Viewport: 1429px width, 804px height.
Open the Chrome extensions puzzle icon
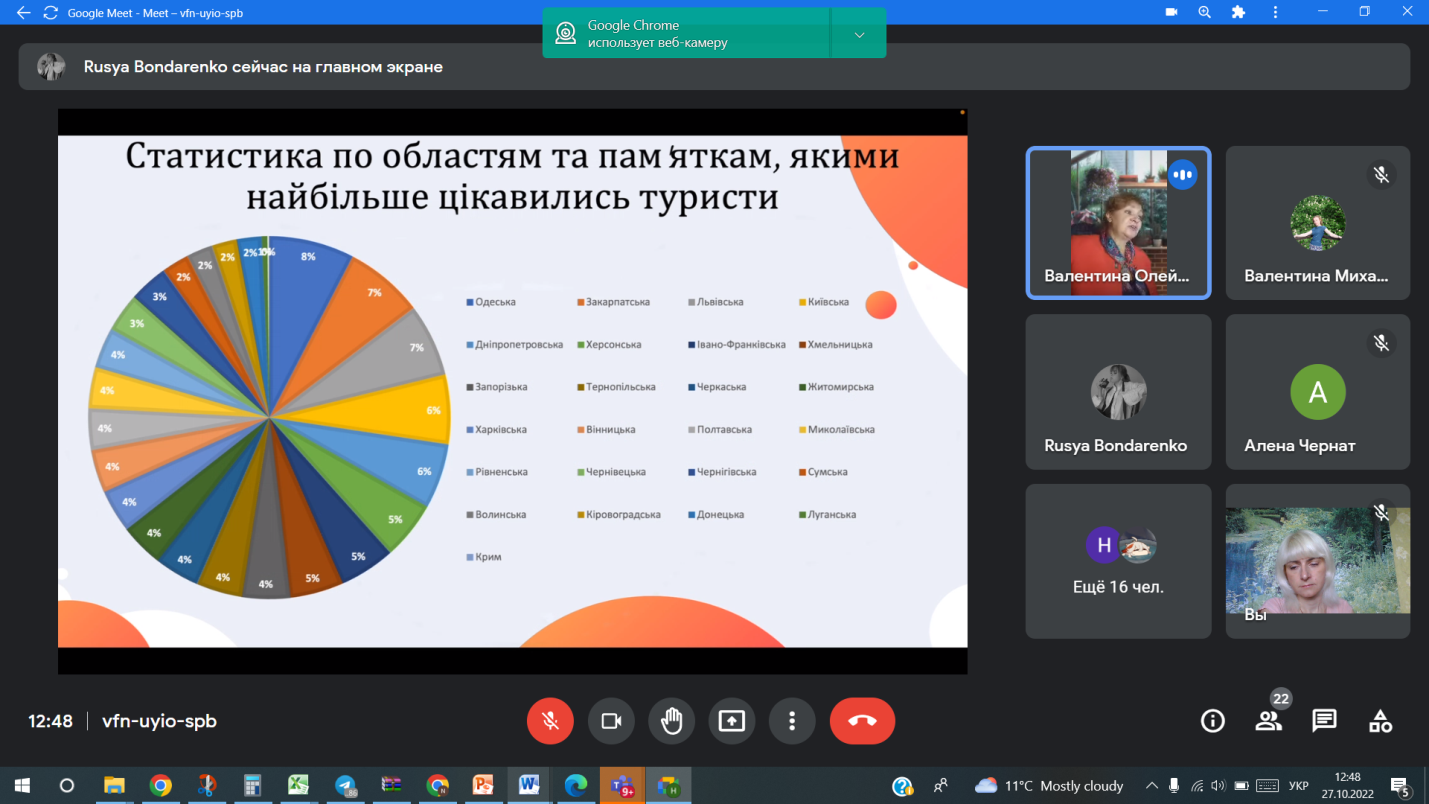click(x=1239, y=12)
